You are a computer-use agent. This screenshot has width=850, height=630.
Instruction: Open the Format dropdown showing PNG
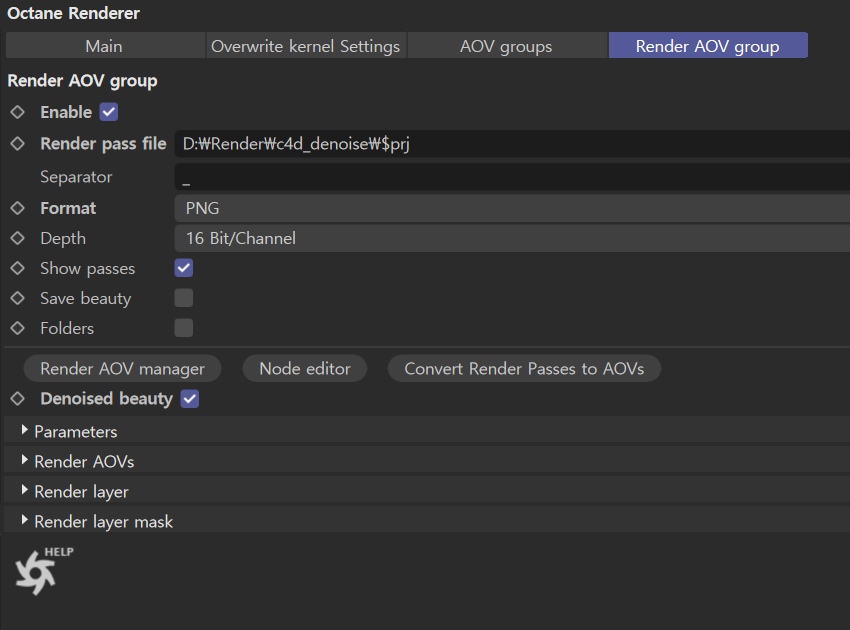(x=512, y=208)
